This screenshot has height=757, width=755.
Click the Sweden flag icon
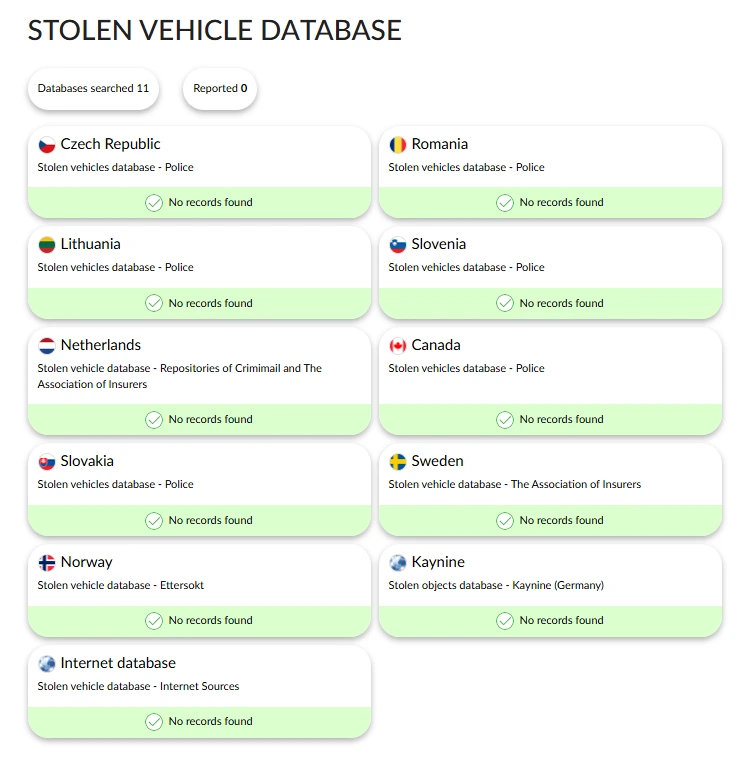click(398, 462)
